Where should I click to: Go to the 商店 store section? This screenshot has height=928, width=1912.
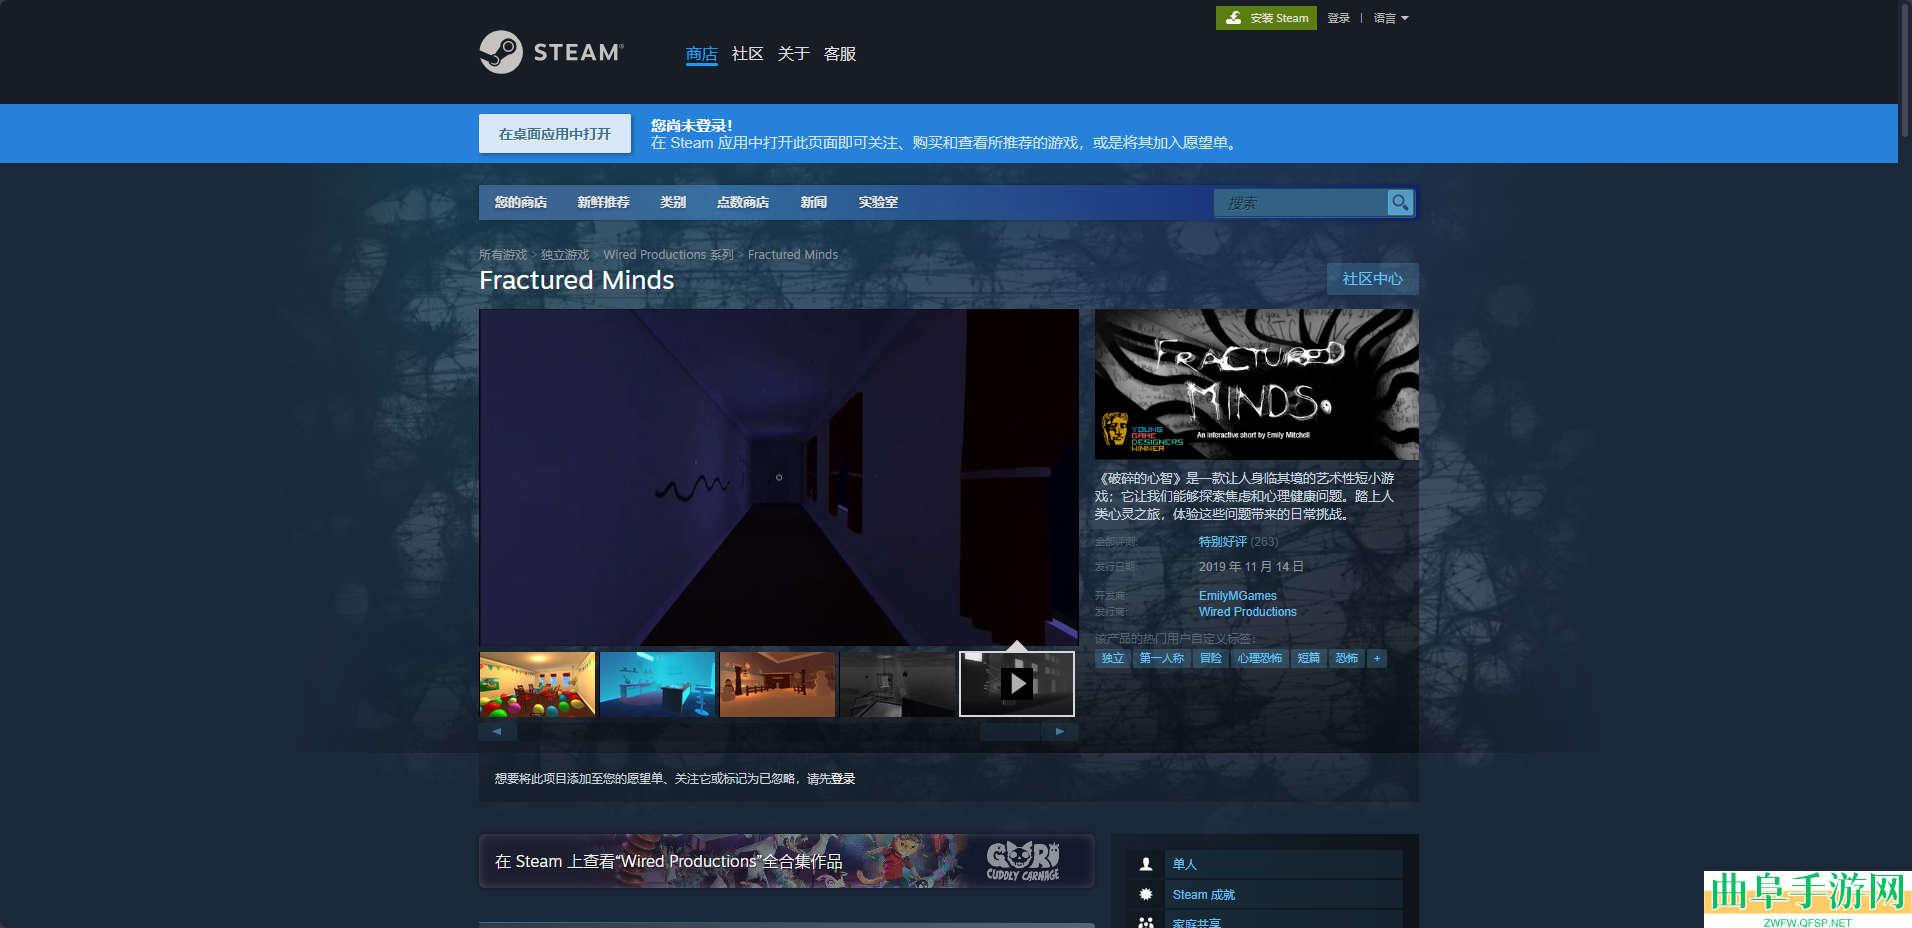702,54
